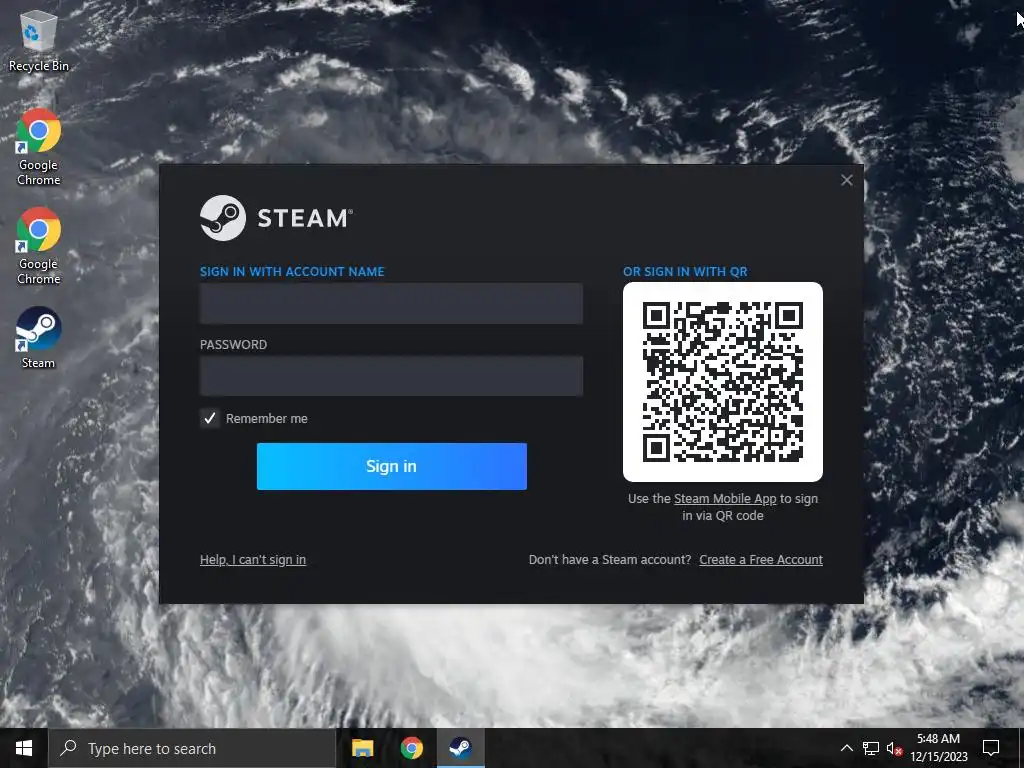Click the taskbar search box
This screenshot has height=768, width=1024.
click(192, 748)
